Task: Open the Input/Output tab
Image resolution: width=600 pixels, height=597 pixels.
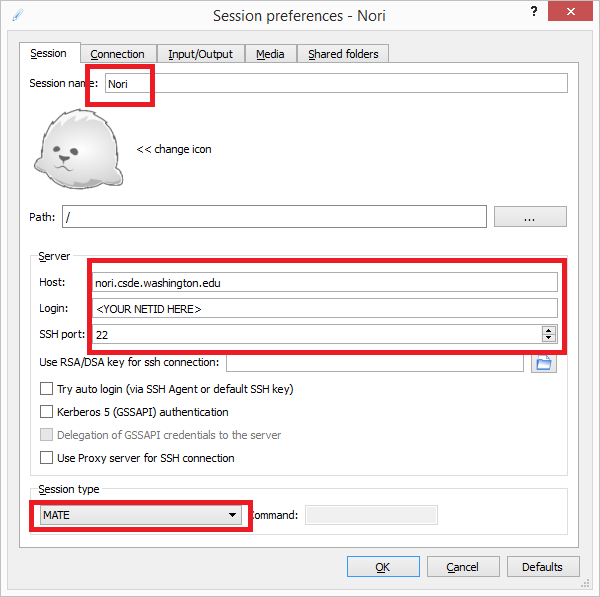Action: pos(200,54)
